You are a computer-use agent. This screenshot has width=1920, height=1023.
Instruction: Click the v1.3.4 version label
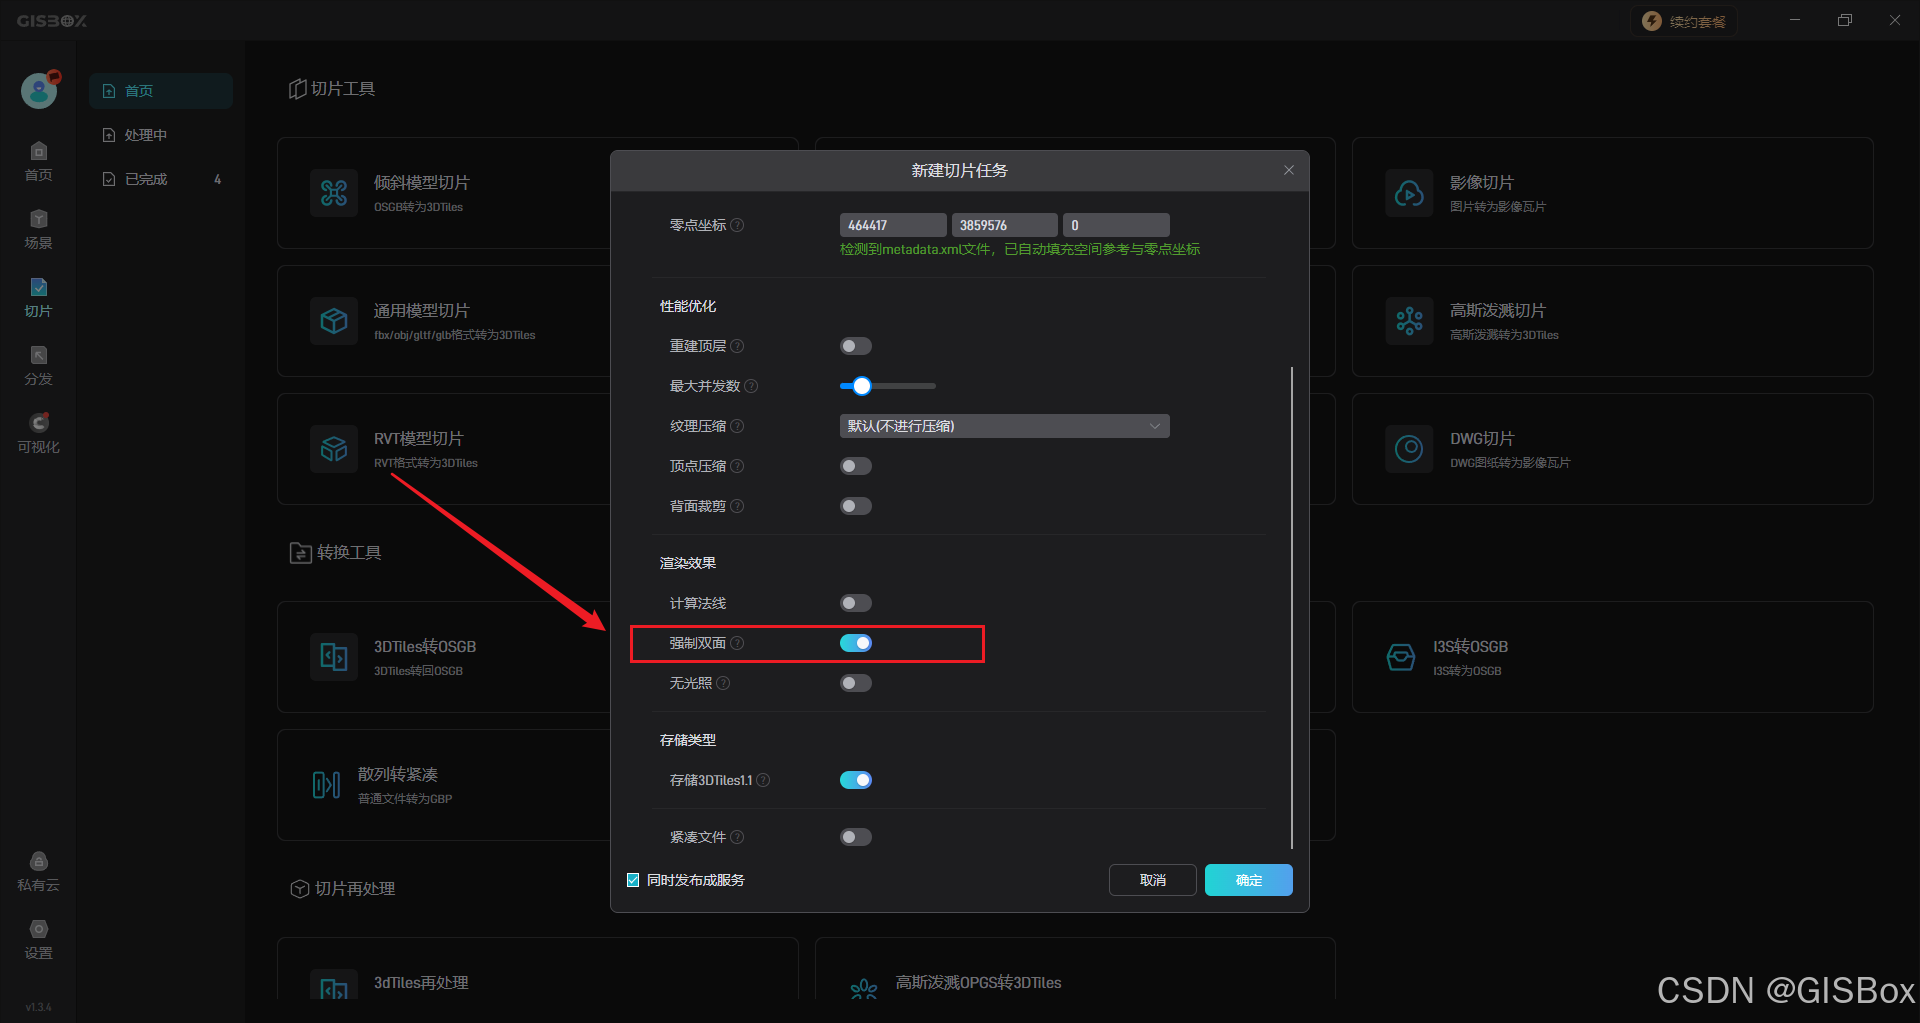pos(38,1007)
